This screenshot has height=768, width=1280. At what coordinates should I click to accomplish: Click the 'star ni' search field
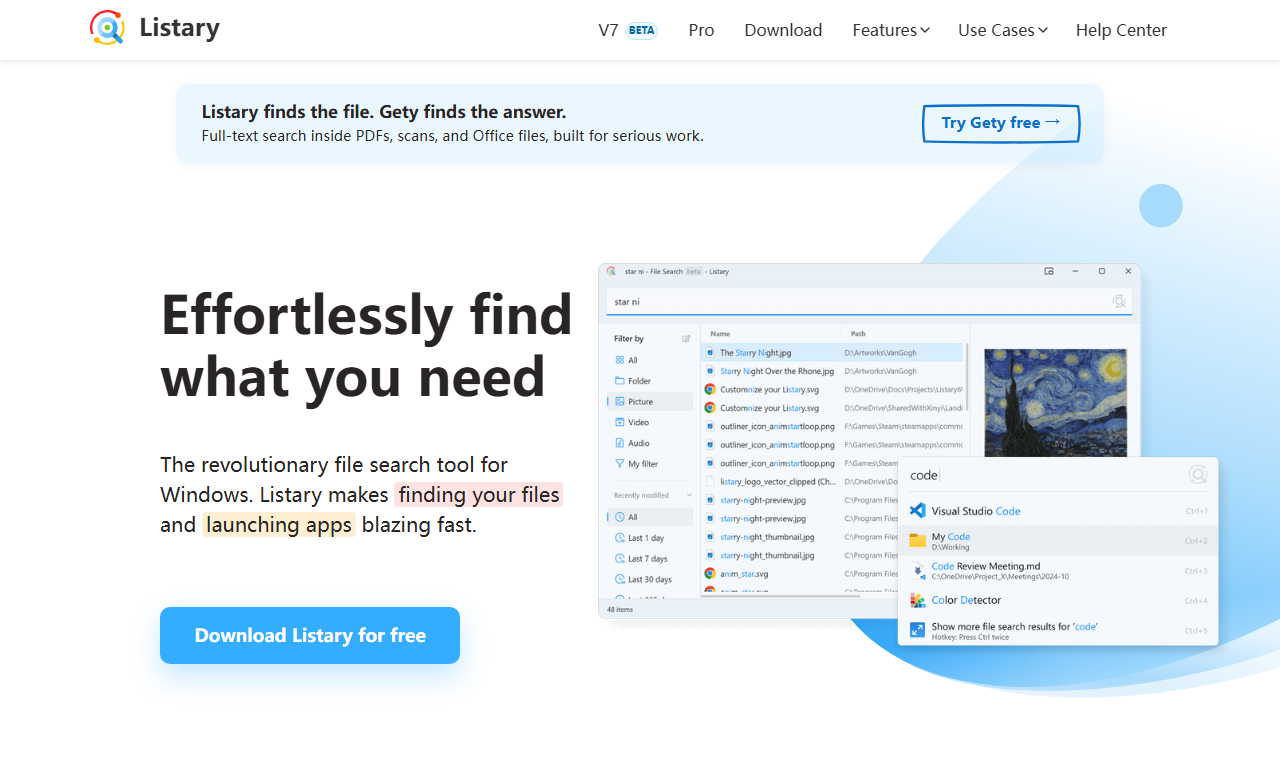[869, 301]
